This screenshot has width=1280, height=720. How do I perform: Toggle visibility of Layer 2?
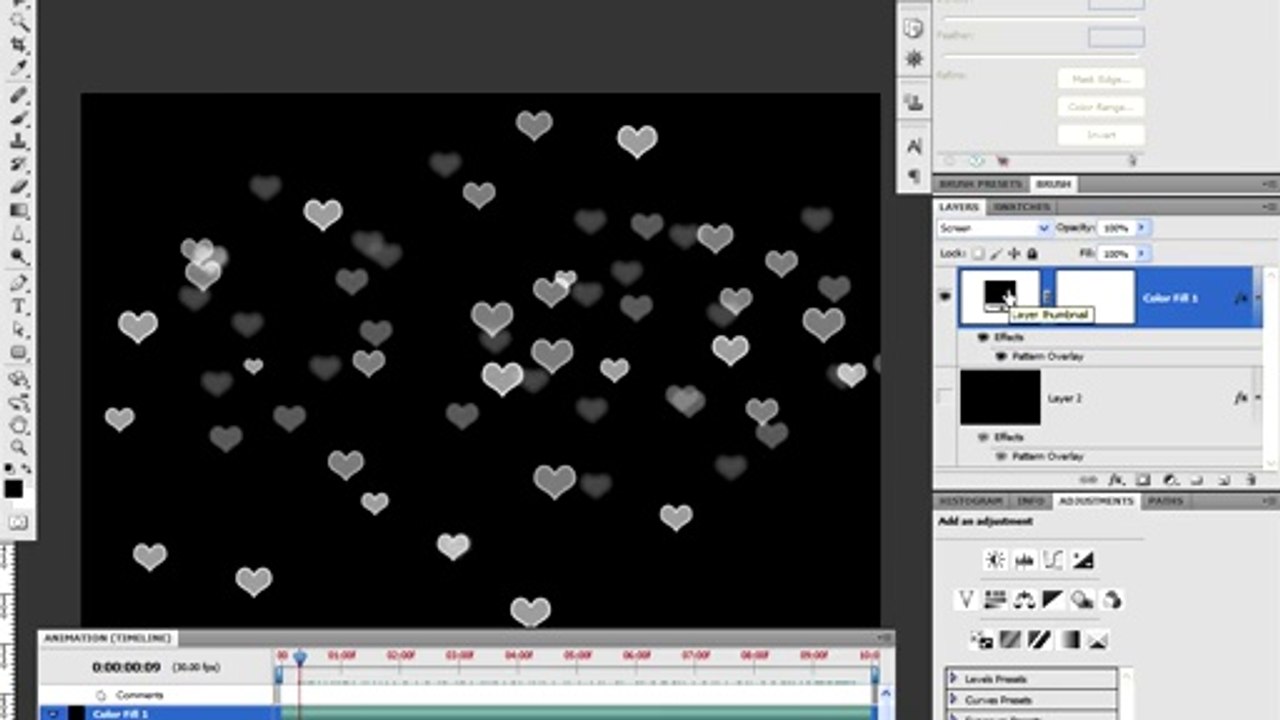[945, 397]
